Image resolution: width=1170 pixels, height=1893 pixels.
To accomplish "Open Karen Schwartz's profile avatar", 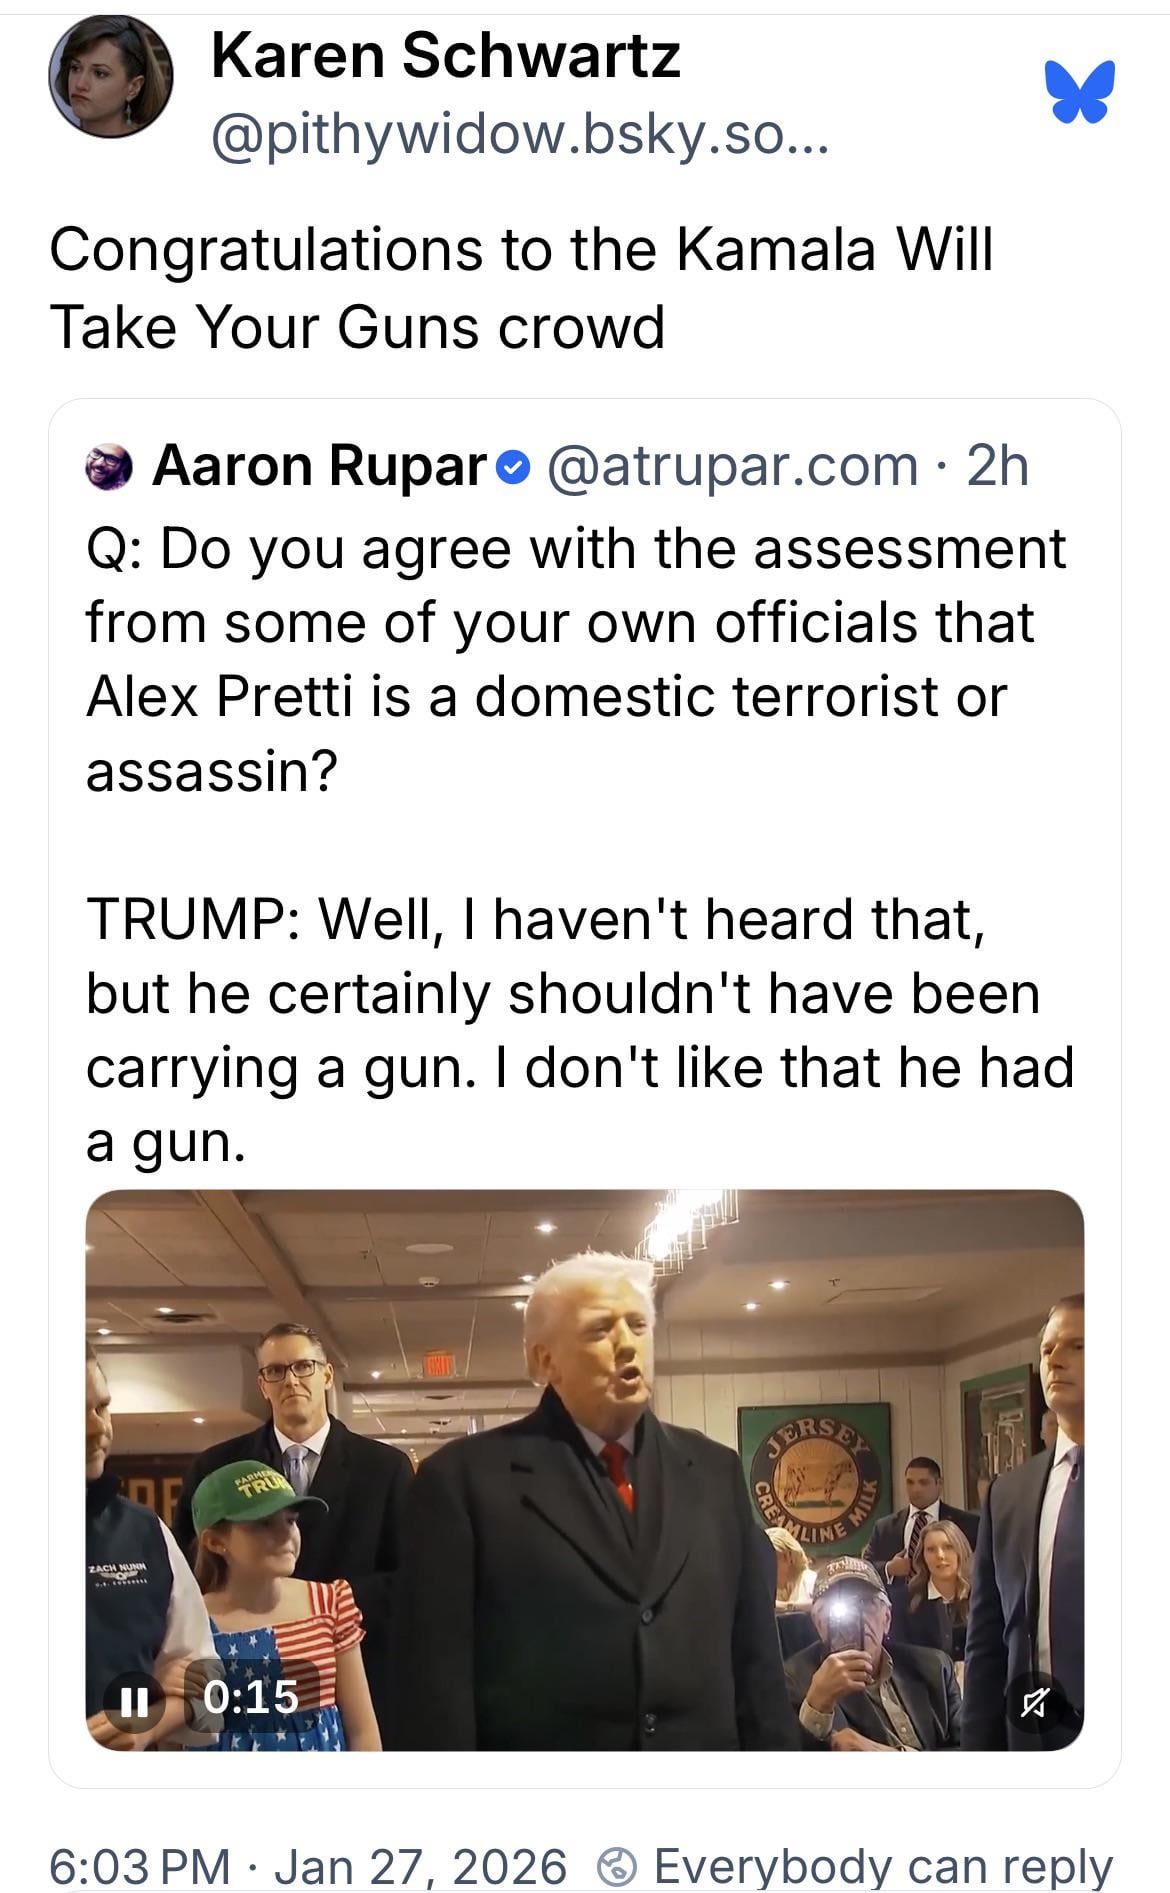I will tap(110, 78).
